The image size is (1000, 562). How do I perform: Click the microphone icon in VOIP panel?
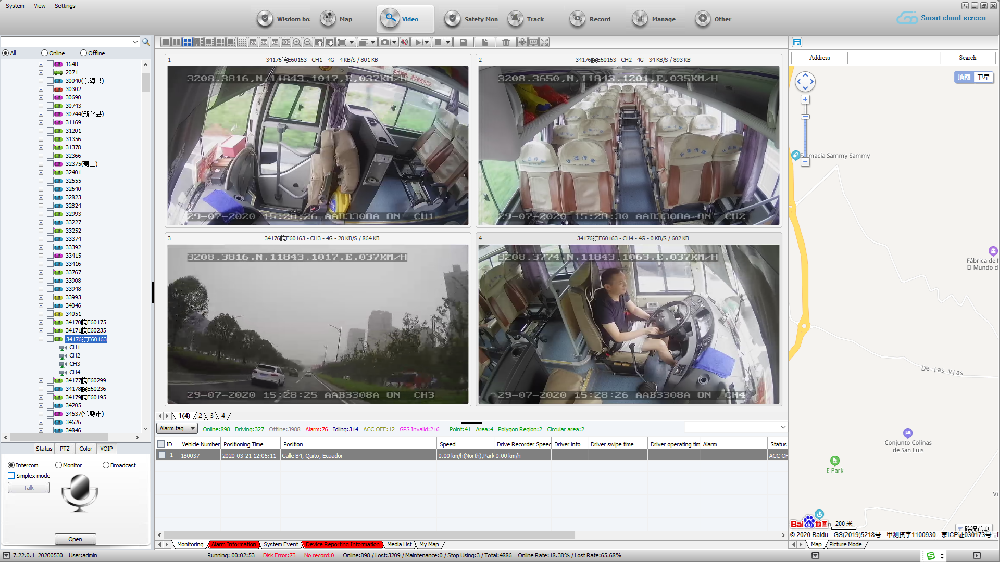(x=79, y=493)
